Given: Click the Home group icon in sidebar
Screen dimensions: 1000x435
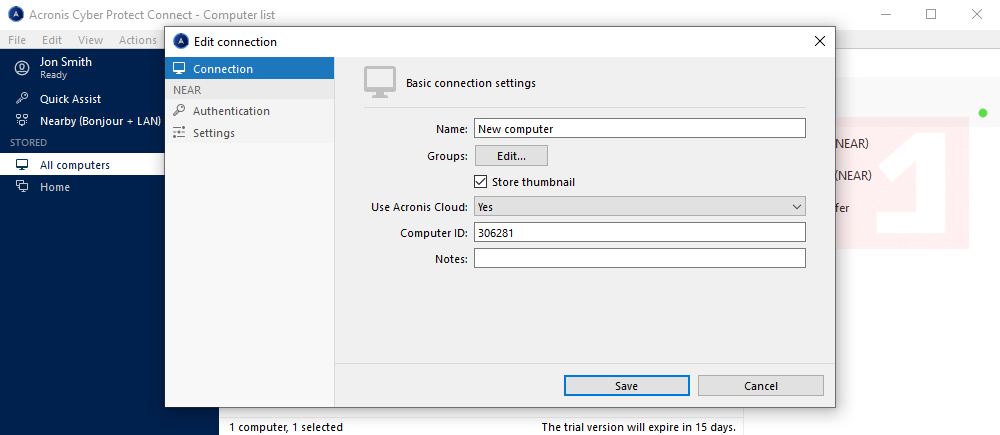Looking at the screenshot, I should click(21, 187).
